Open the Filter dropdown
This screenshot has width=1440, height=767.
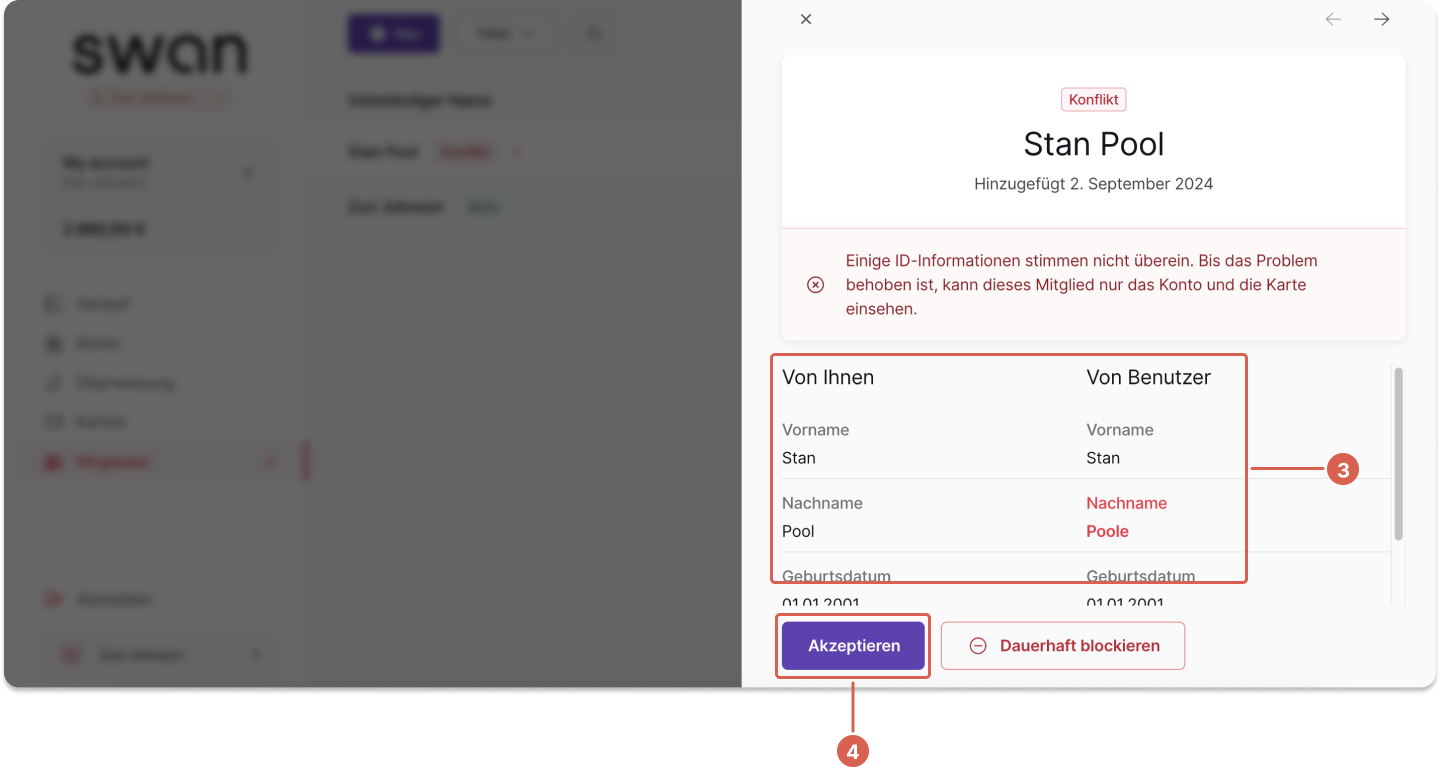coord(505,34)
